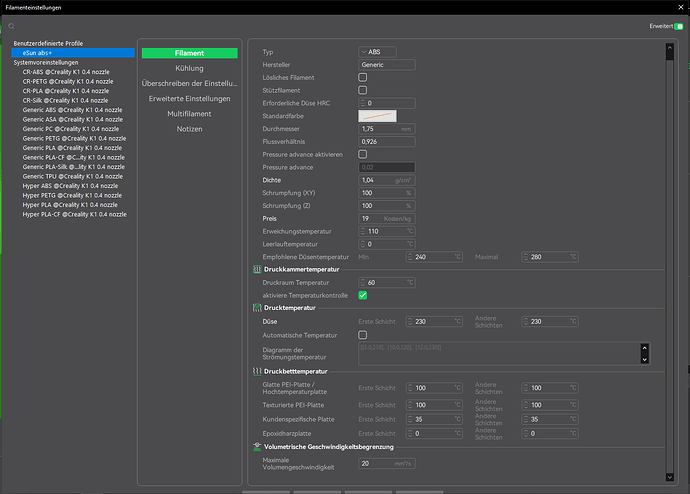This screenshot has width=690, height=494.
Task: Click Kundenspezifische Platte Erste Schicht field
Action: point(434,419)
